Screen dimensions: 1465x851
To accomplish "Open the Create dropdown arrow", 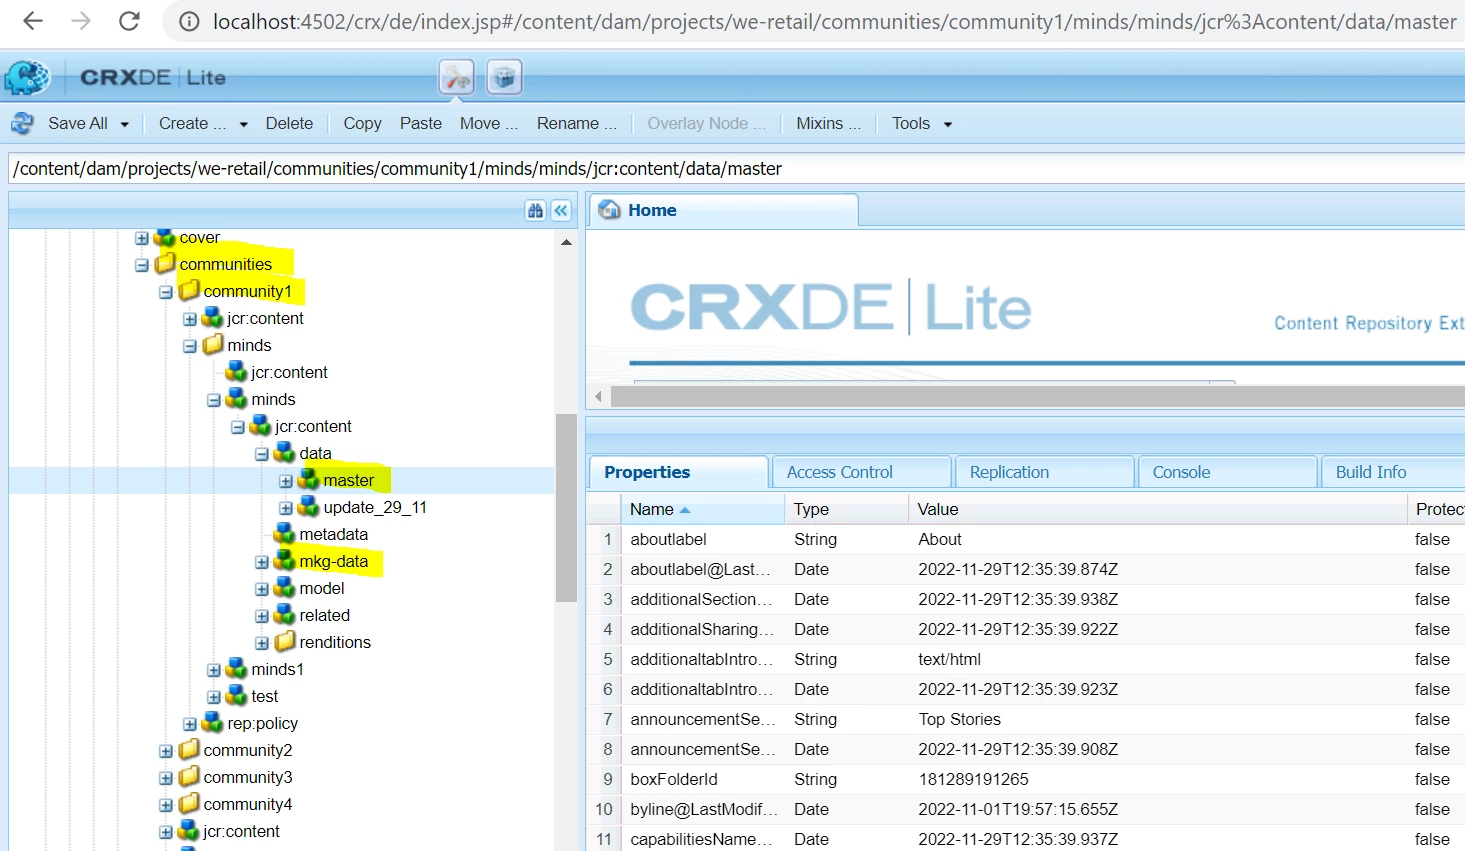I will pos(243,124).
